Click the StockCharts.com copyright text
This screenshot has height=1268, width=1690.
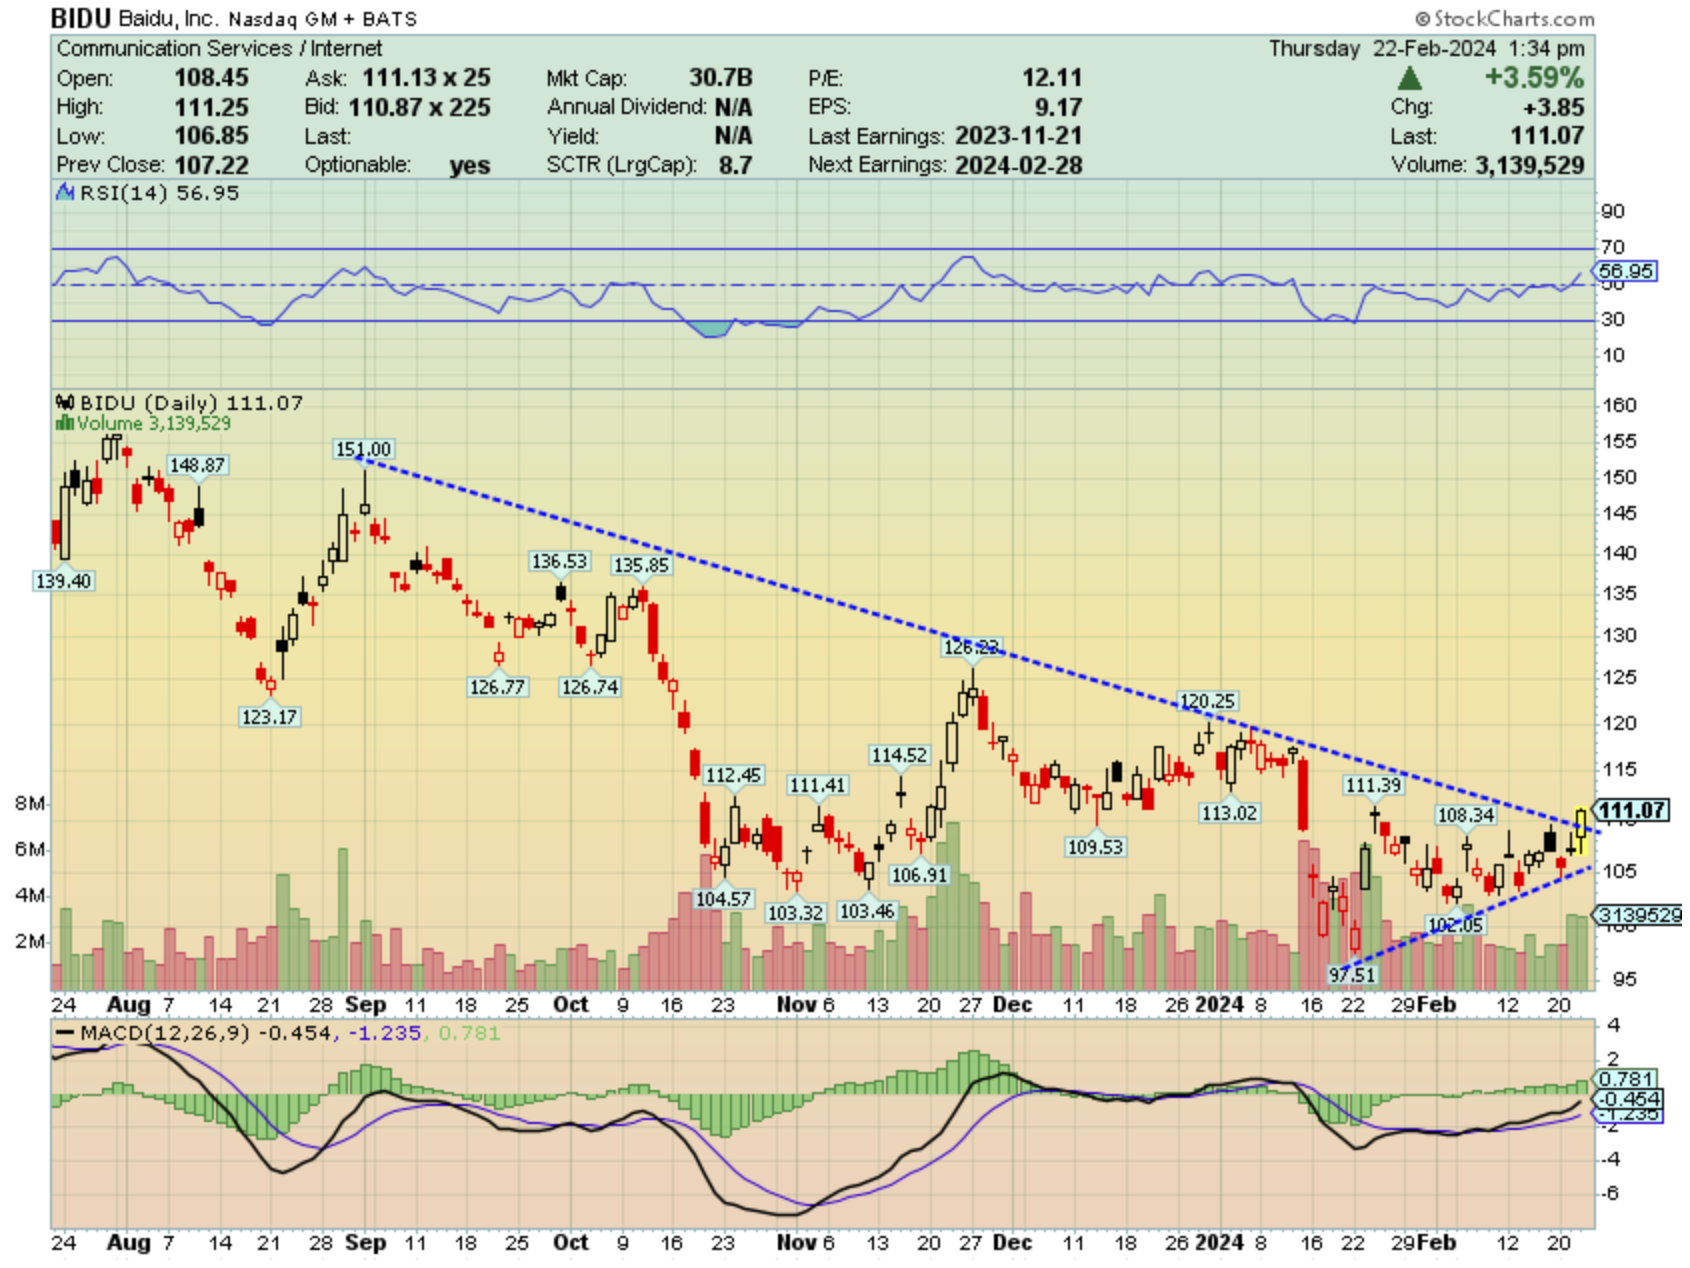tap(1505, 18)
